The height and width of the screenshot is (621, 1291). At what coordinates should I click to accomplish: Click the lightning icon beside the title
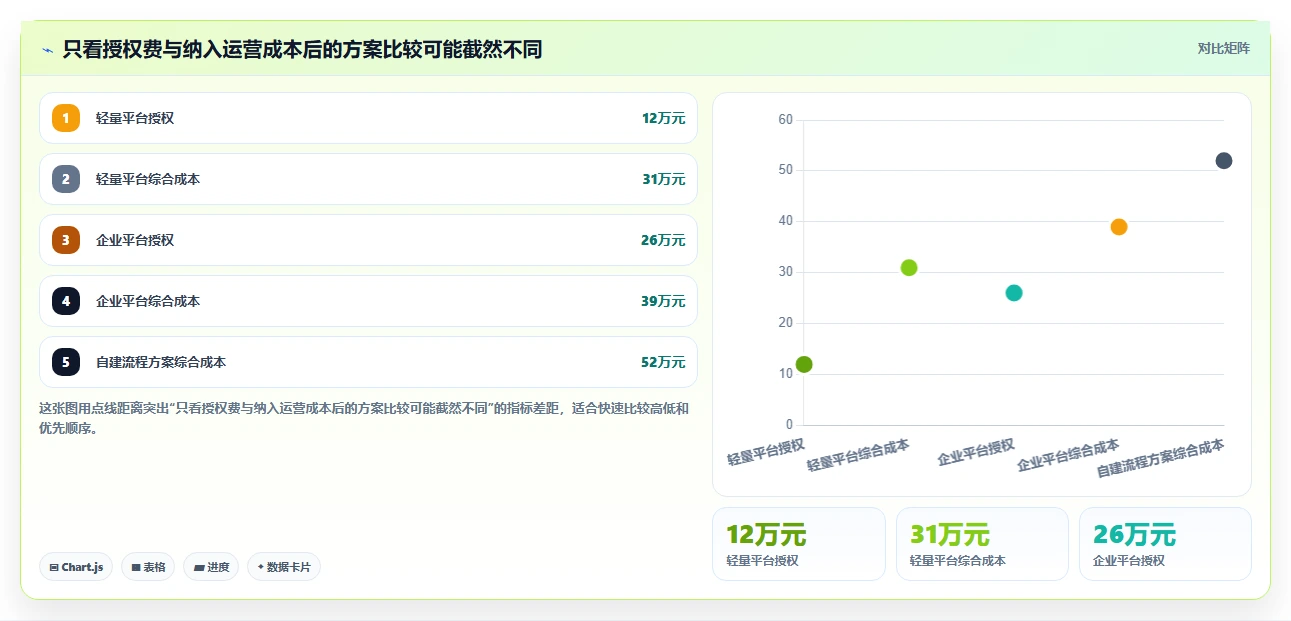(x=47, y=49)
